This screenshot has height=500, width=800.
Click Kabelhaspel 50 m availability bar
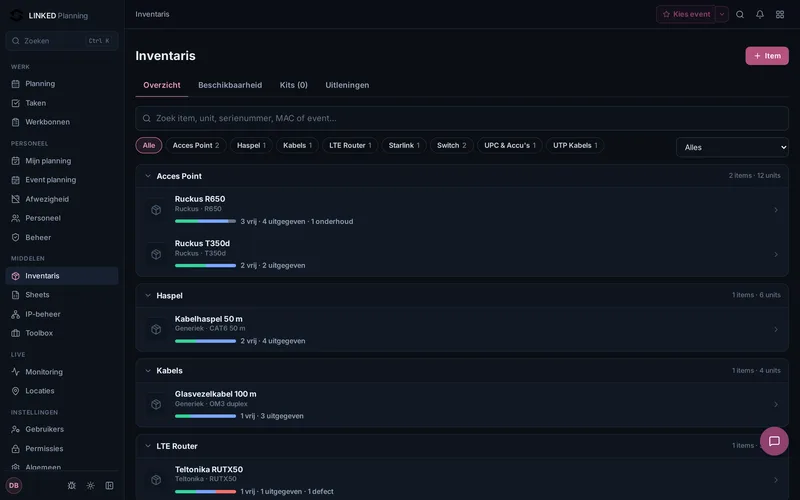(205, 341)
